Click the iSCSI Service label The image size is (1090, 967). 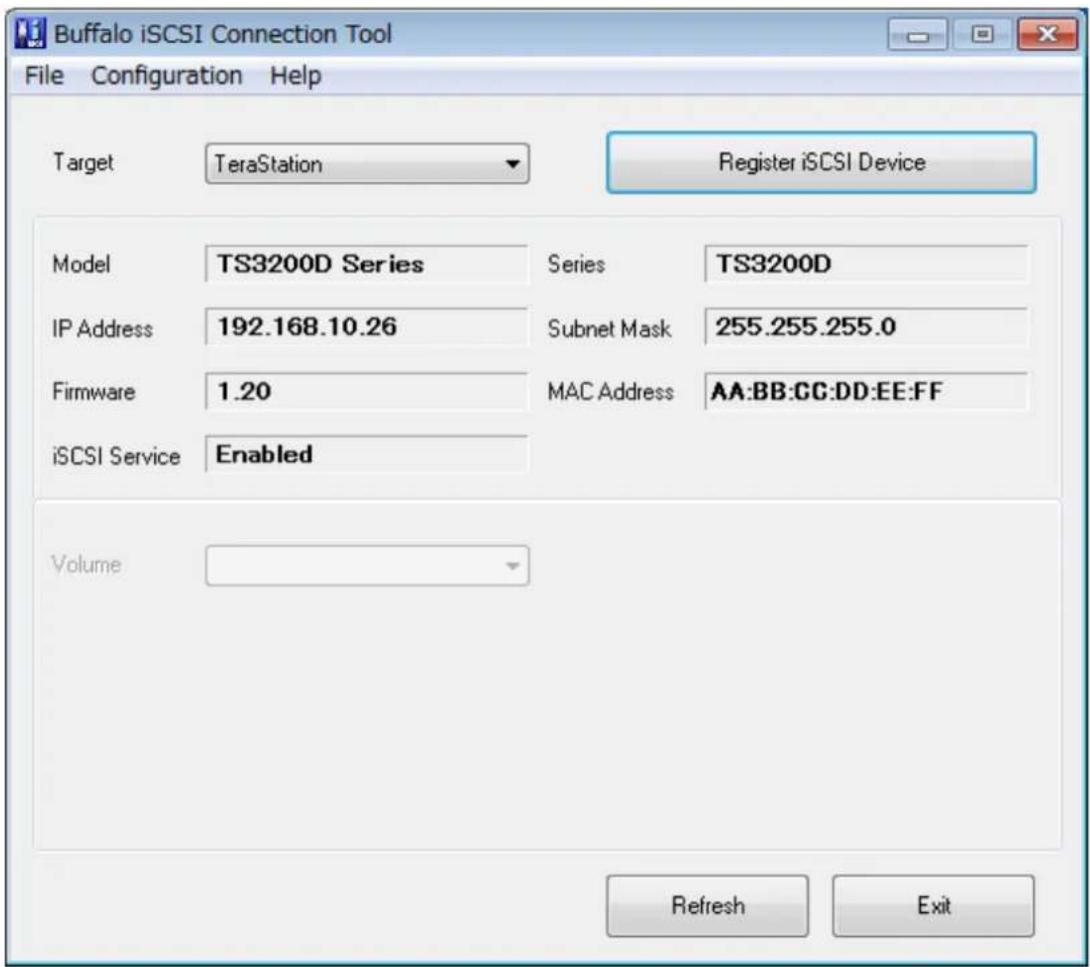(x=116, y=456)
